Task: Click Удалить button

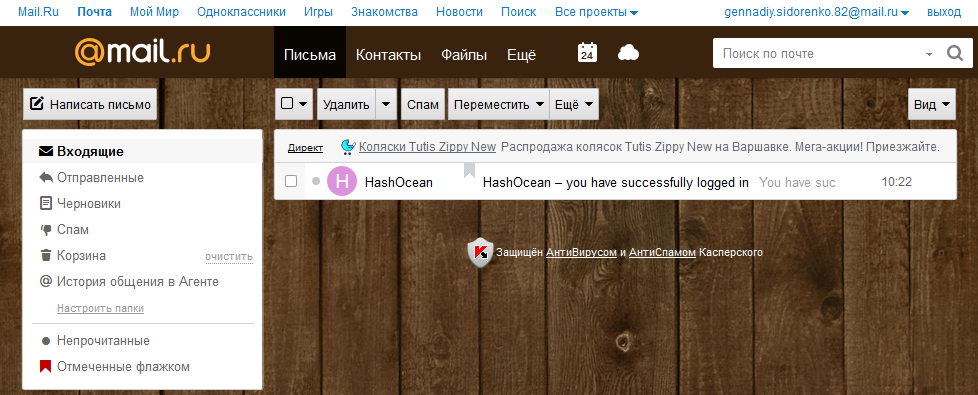Action: click(347, 104)
